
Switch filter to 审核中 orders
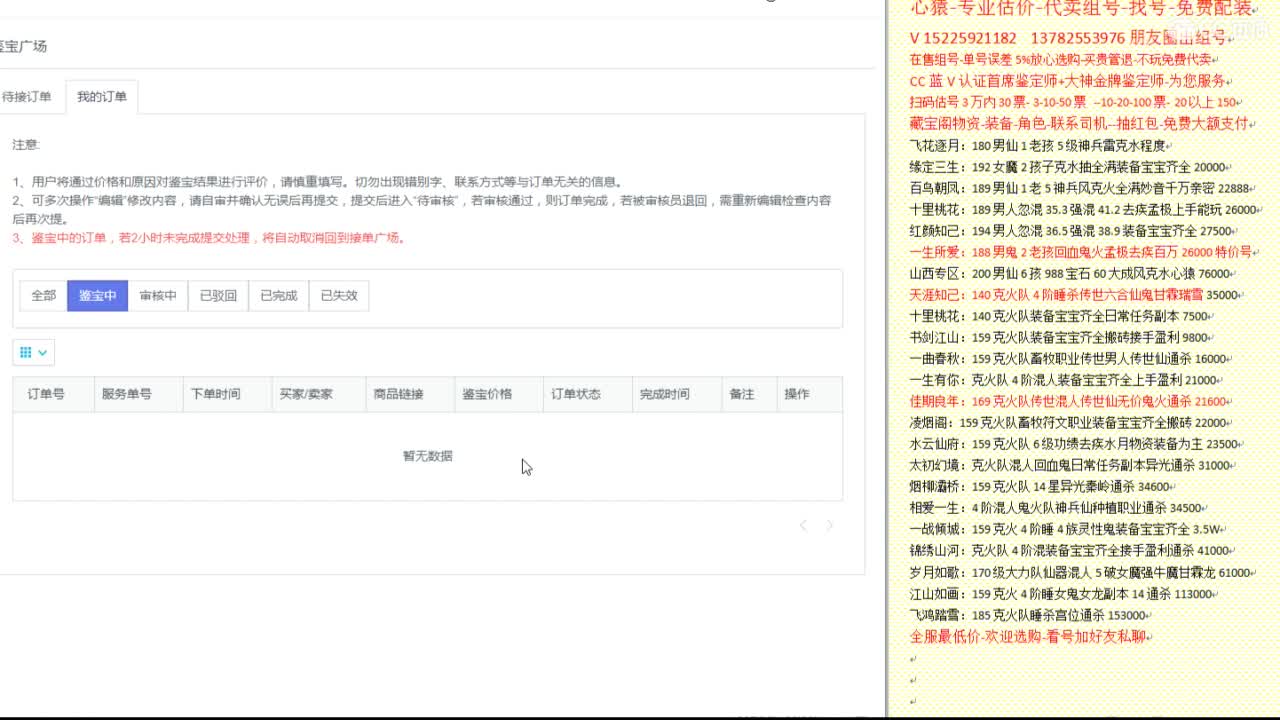click(x=157, y=295)
